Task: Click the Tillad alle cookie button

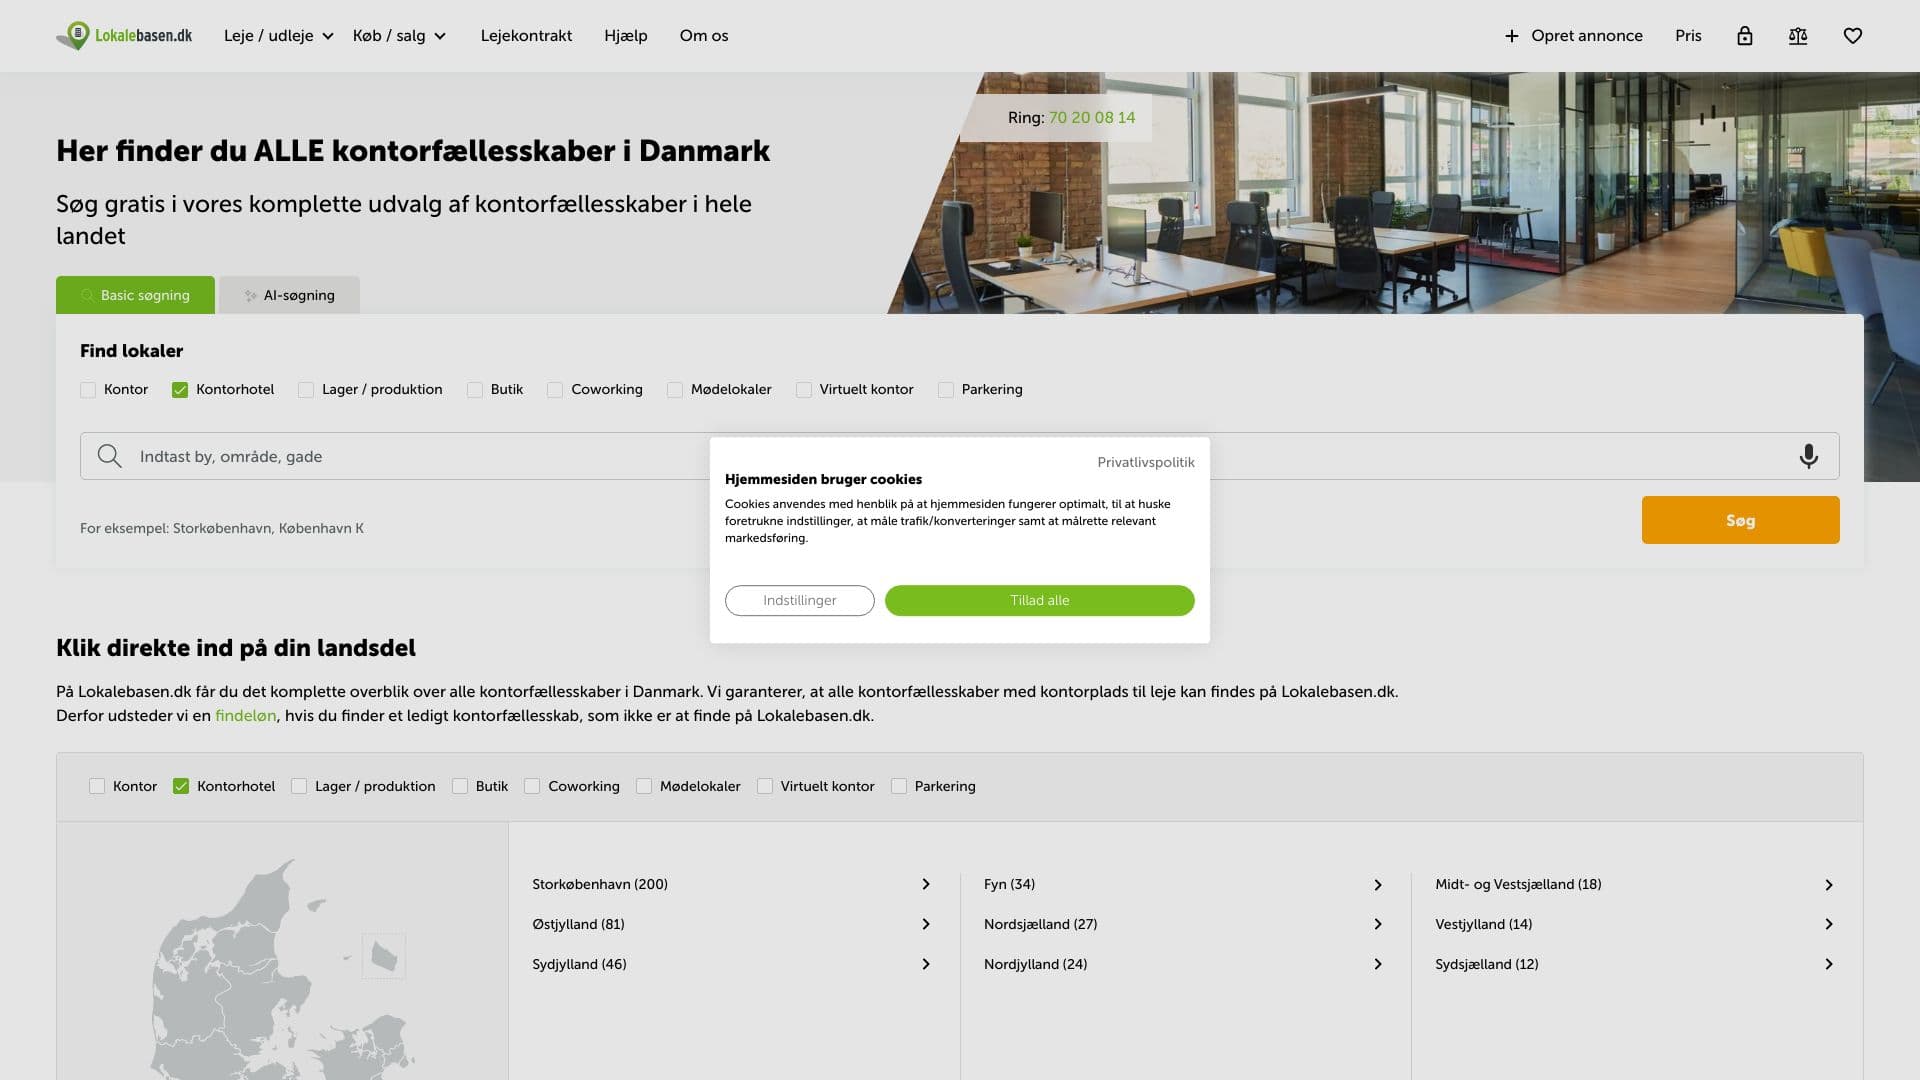Action: pos(1039,600)
